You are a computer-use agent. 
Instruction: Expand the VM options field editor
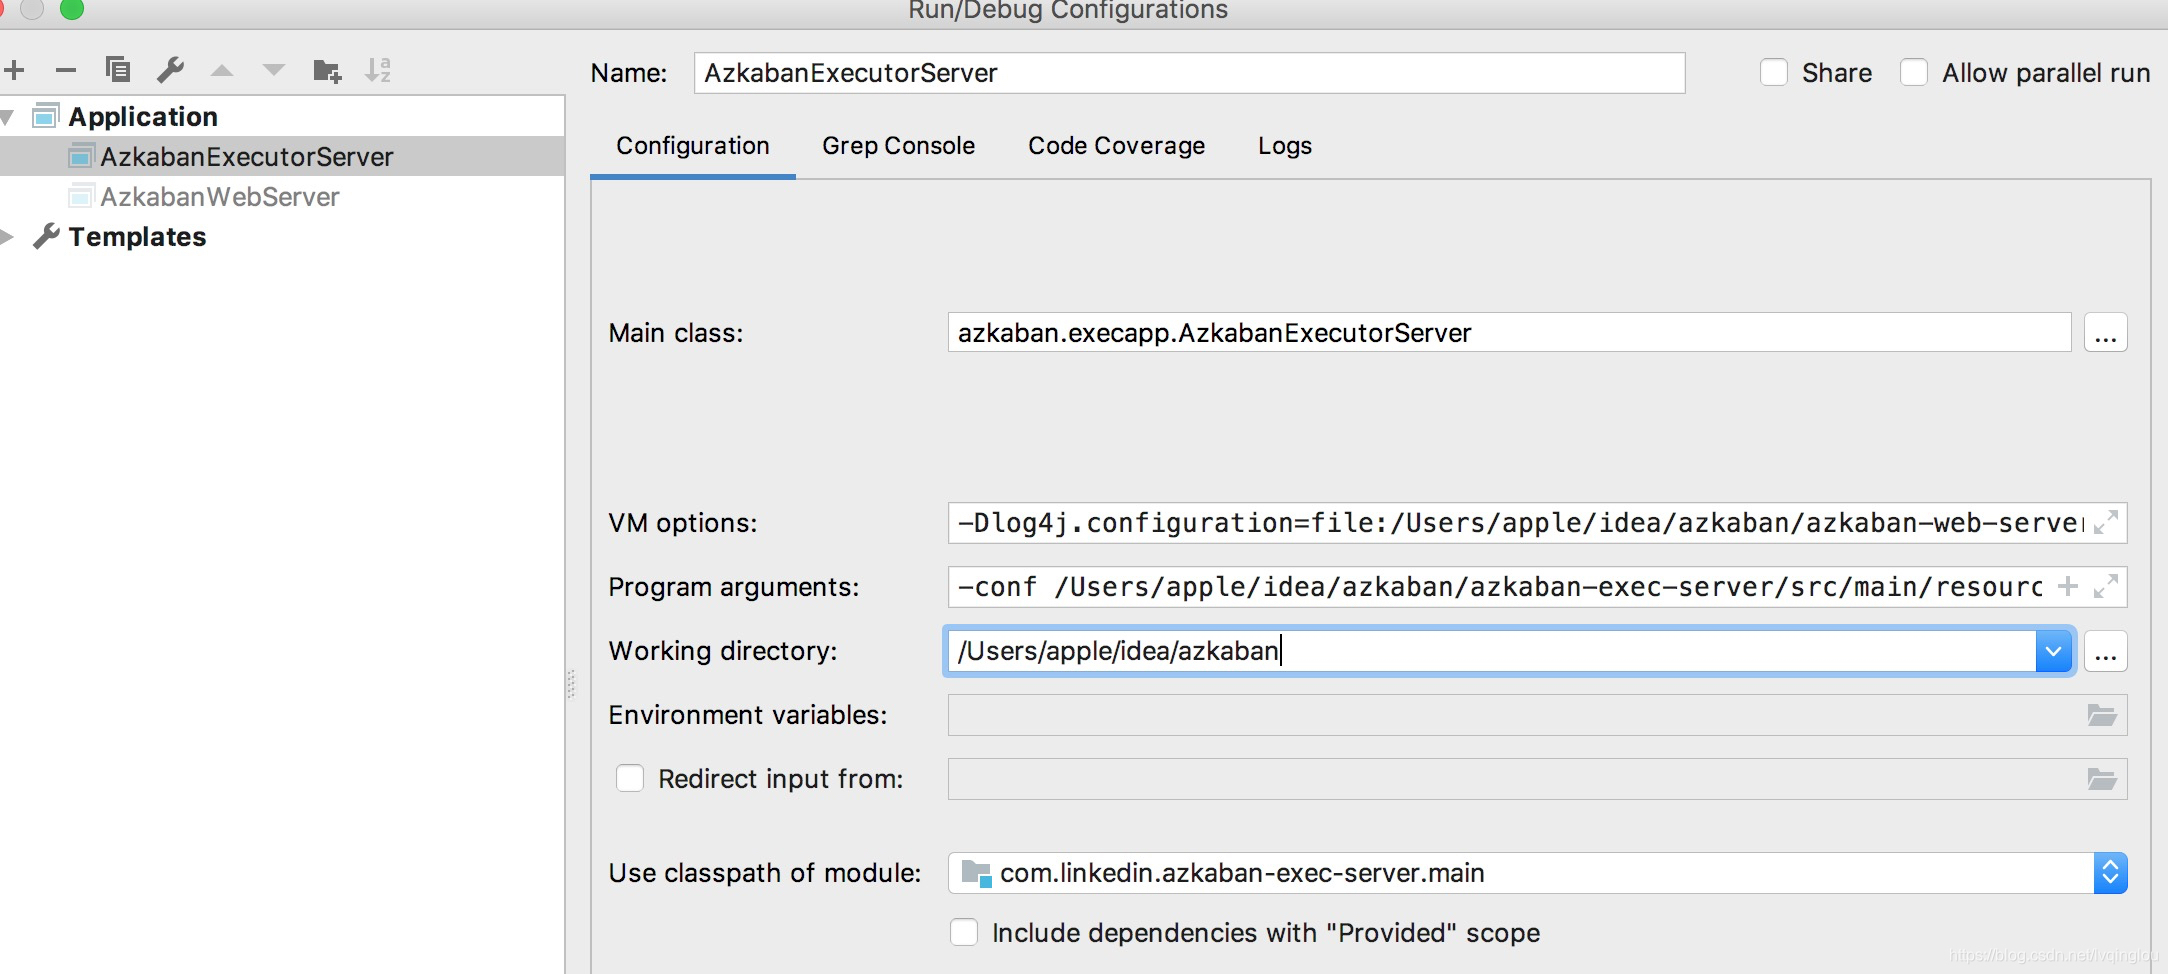2106,523
